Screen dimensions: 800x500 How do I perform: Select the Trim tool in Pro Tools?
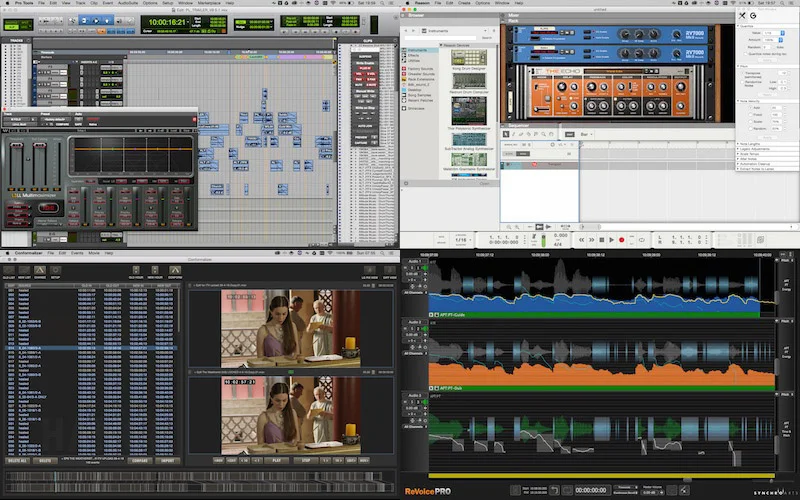coord(84,21)
